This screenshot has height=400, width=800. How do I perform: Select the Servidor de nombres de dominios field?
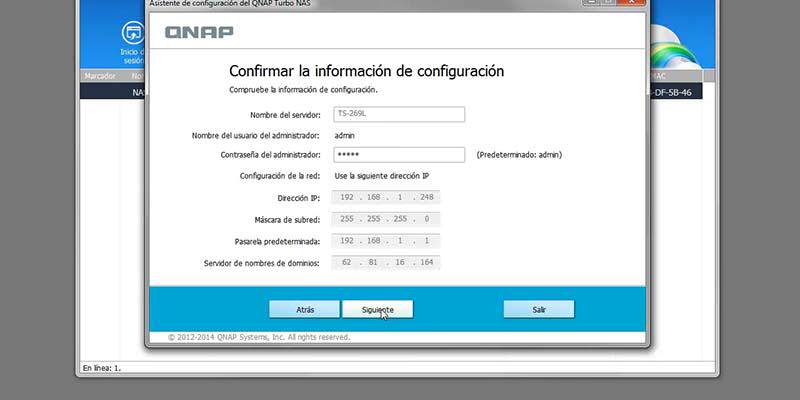coord(386,263)
